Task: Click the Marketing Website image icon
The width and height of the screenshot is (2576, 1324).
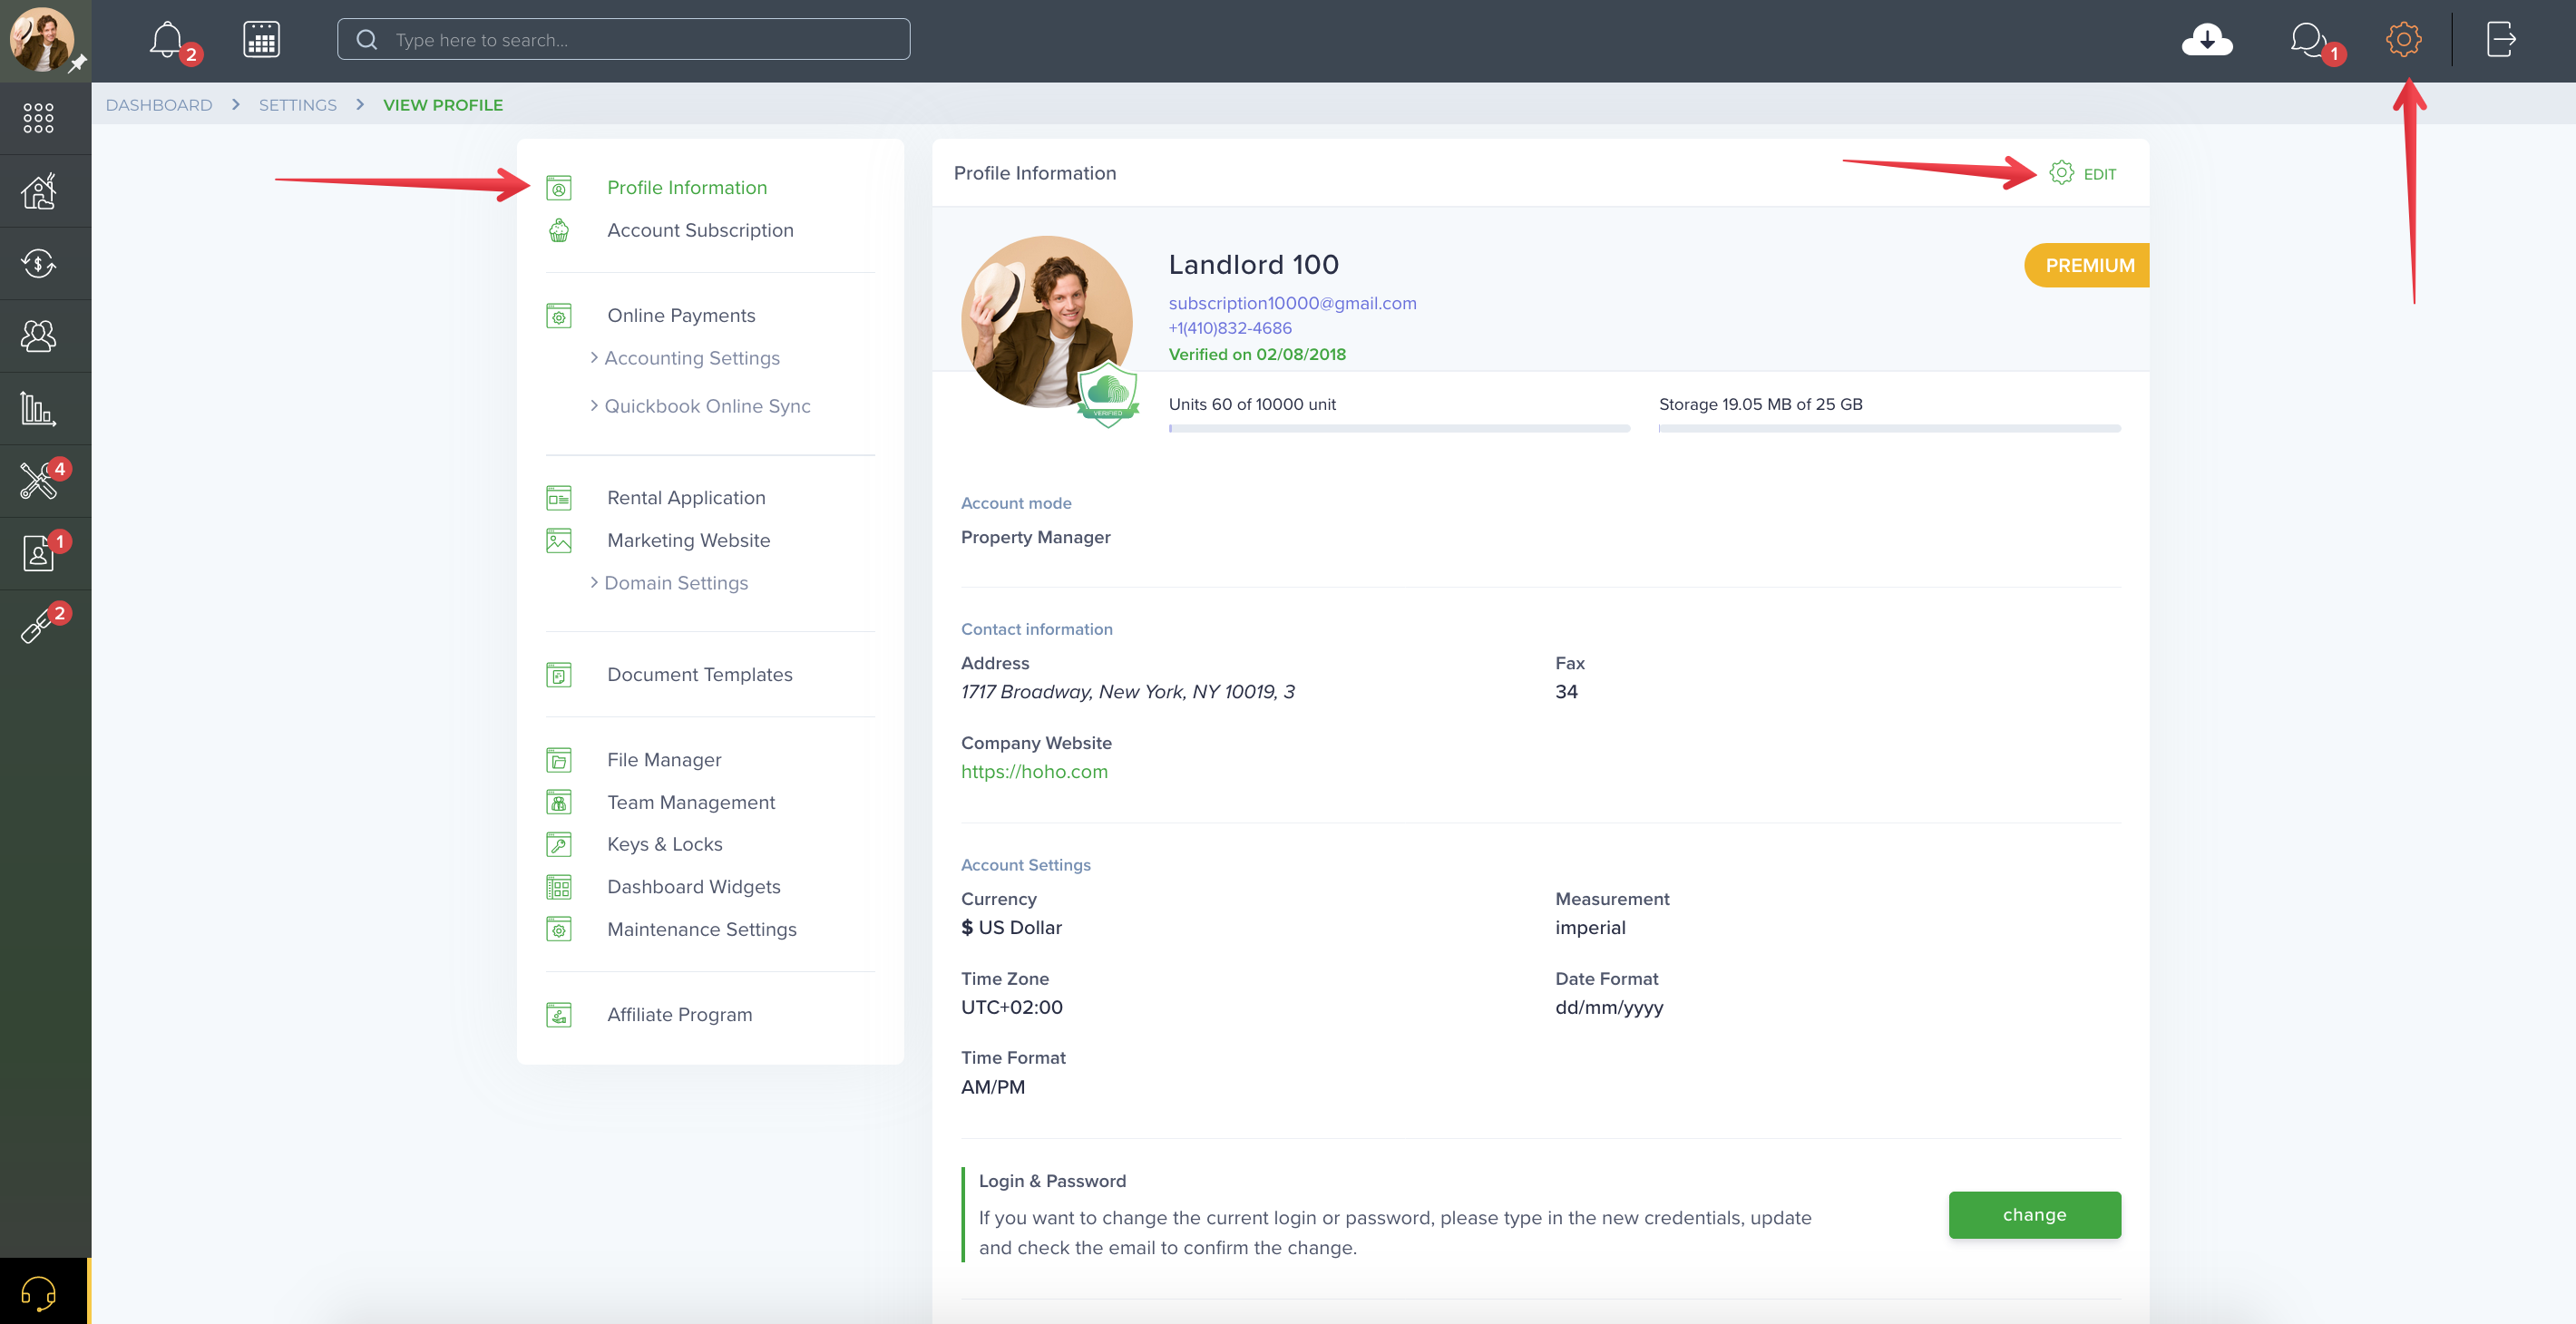Action: [x=559, y=541]
